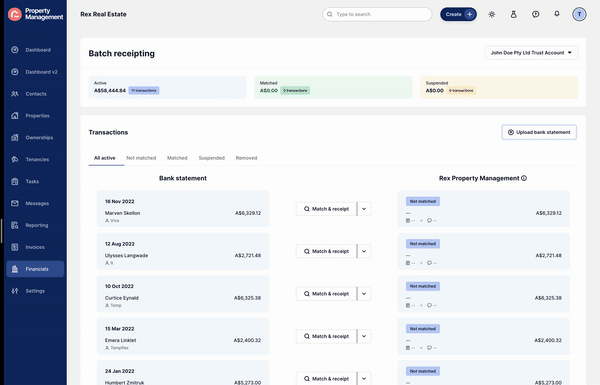Select the Matched summary card

[x=333, y=88]
